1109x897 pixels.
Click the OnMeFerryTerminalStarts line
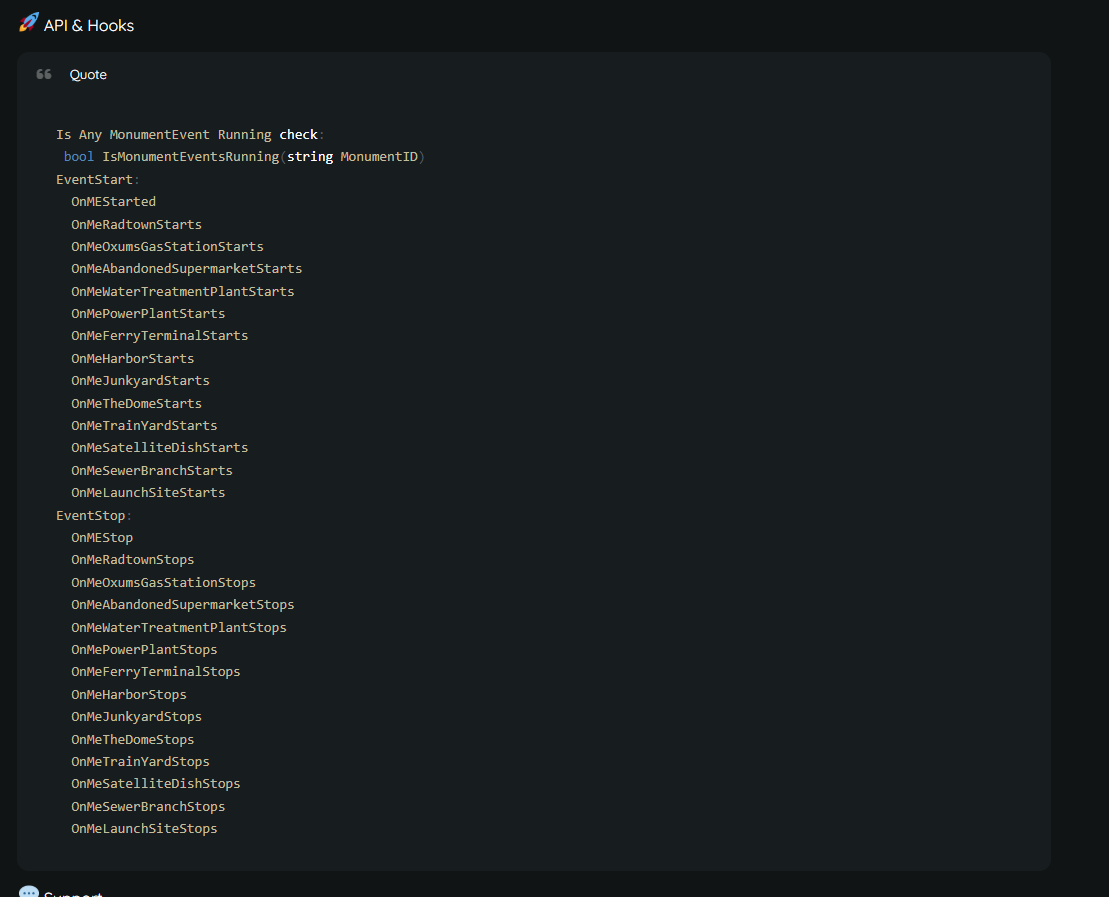click(x=160, y=335)
